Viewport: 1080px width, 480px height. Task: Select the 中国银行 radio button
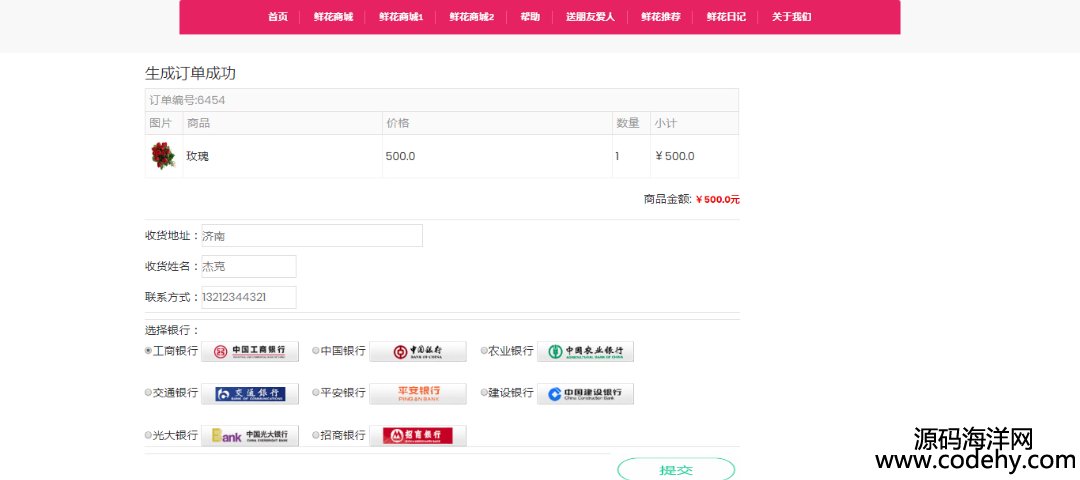pos(316,351)
